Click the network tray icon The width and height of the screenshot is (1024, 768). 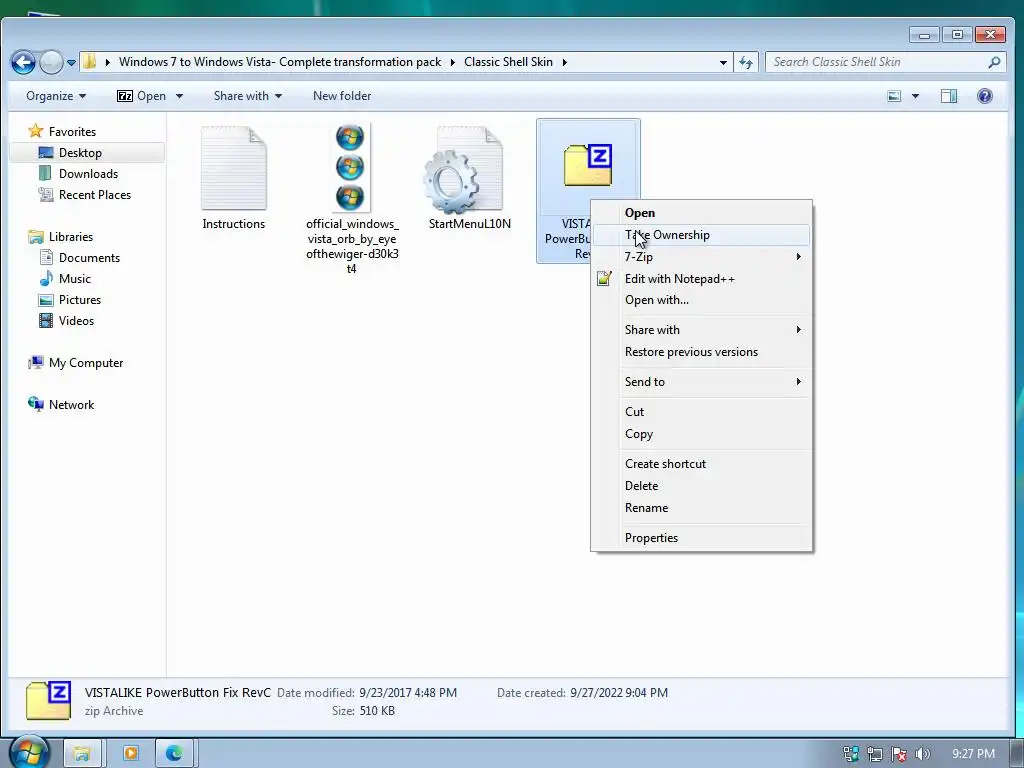tap(874, 754)
